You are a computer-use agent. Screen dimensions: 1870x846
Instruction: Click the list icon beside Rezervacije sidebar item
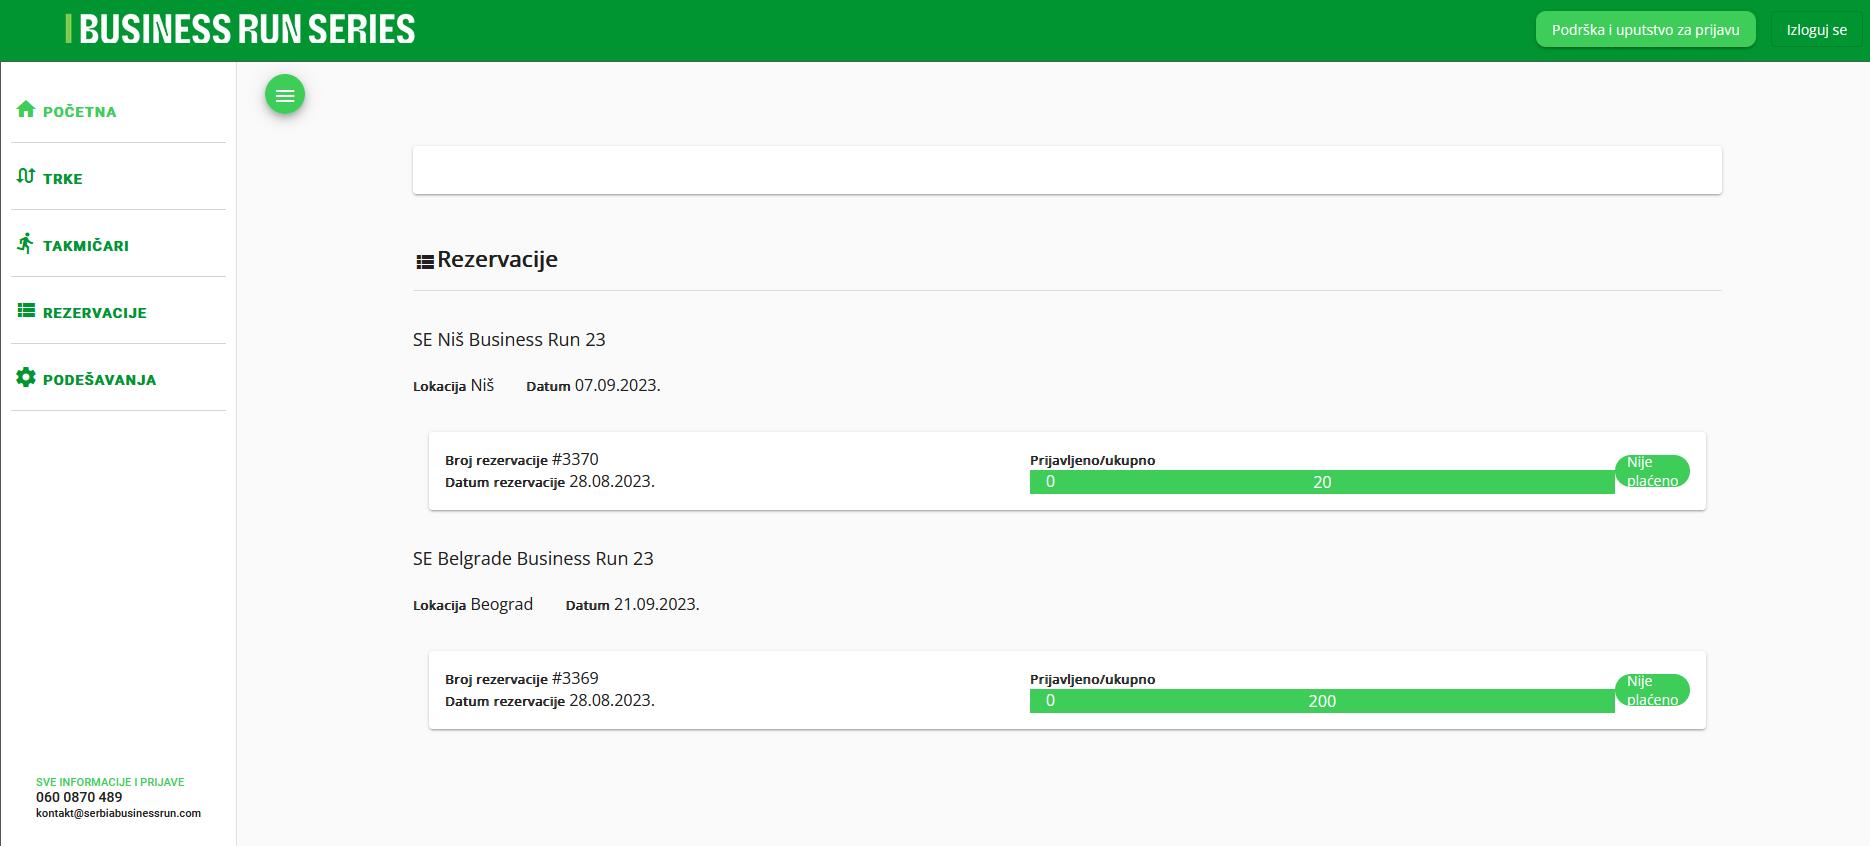pos(26,311)
